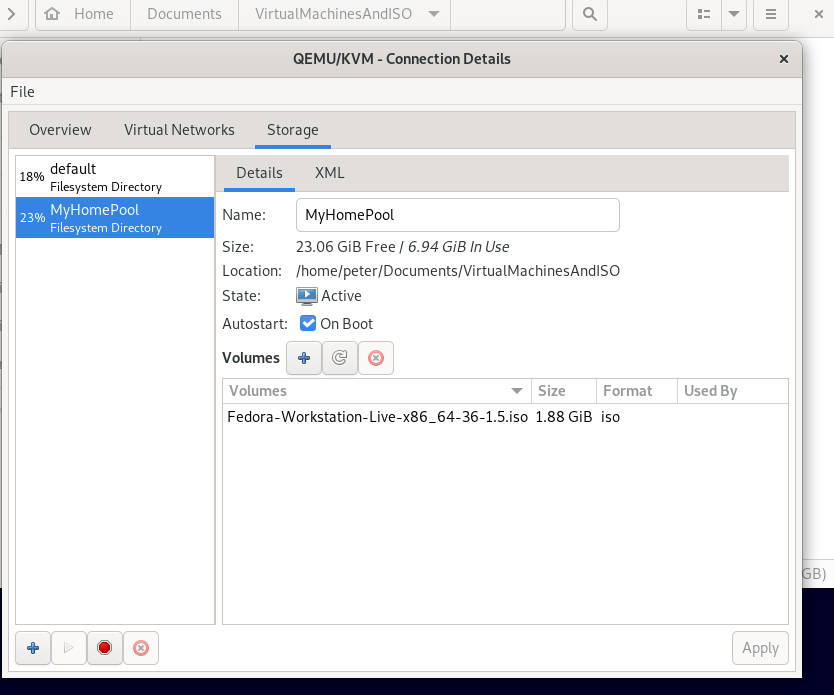Select the default storage pool
Image resolution: width=834 pixels, height=695 pixels.
coord(115,176)
